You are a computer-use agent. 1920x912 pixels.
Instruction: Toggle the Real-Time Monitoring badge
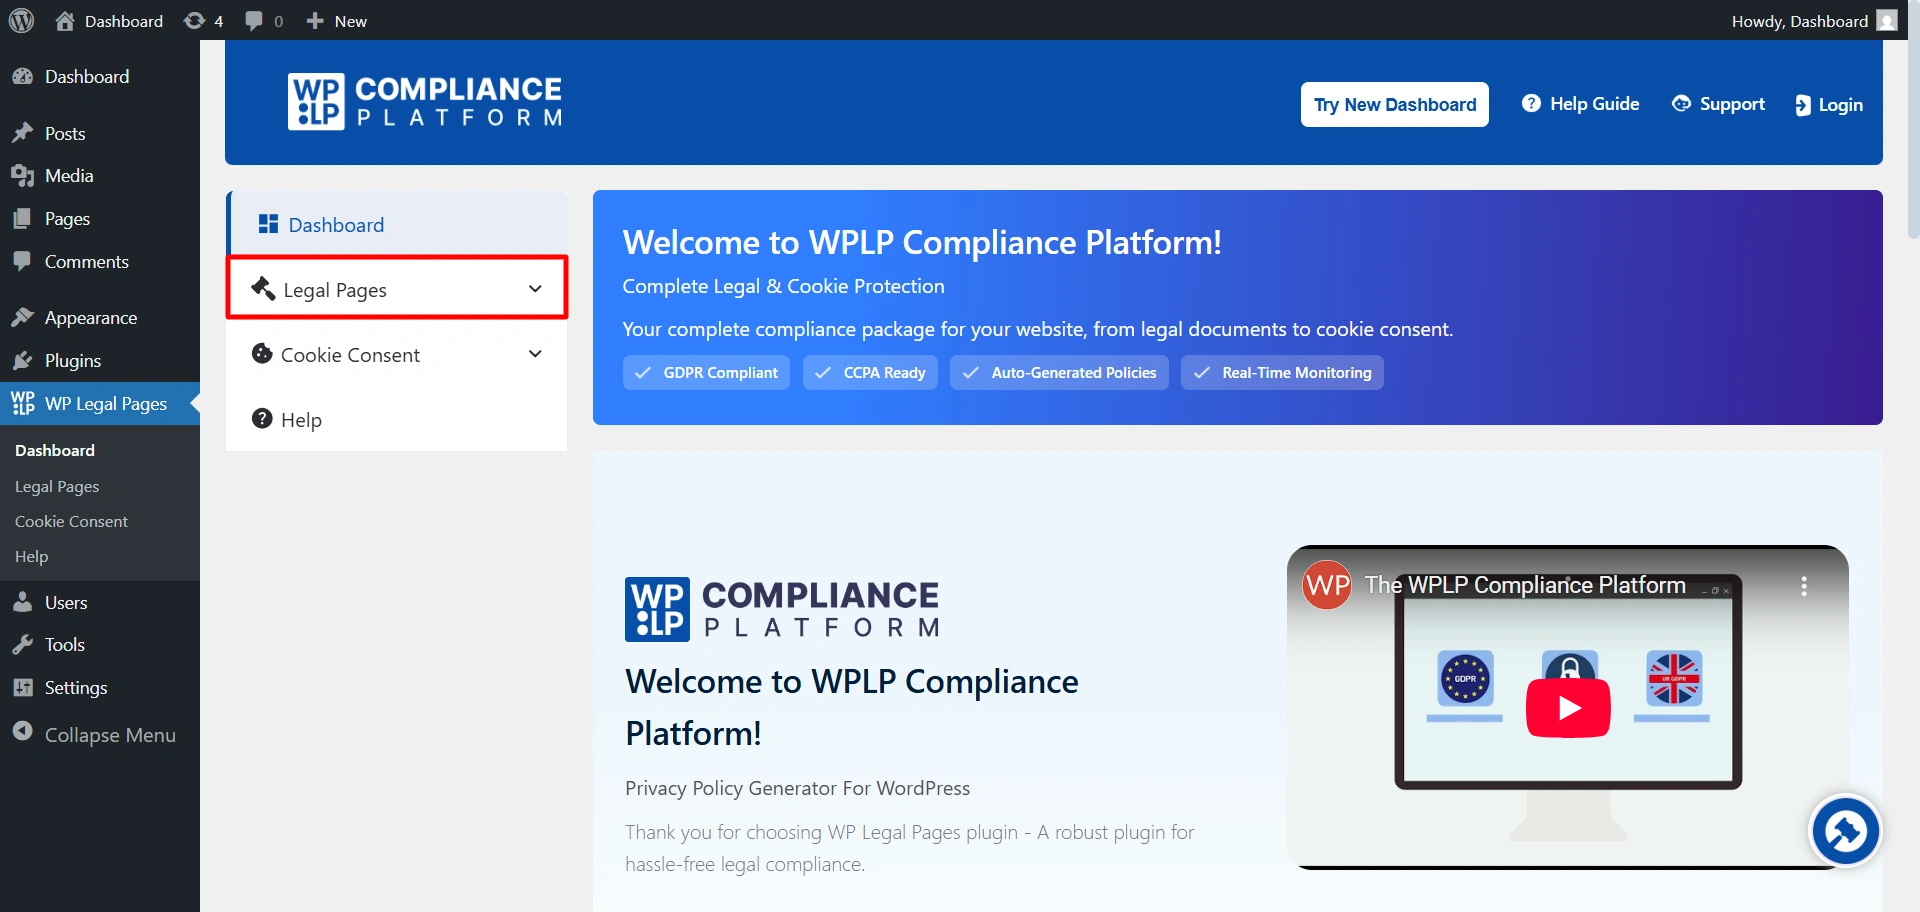pyautogui.click(x=1281, y=372)
